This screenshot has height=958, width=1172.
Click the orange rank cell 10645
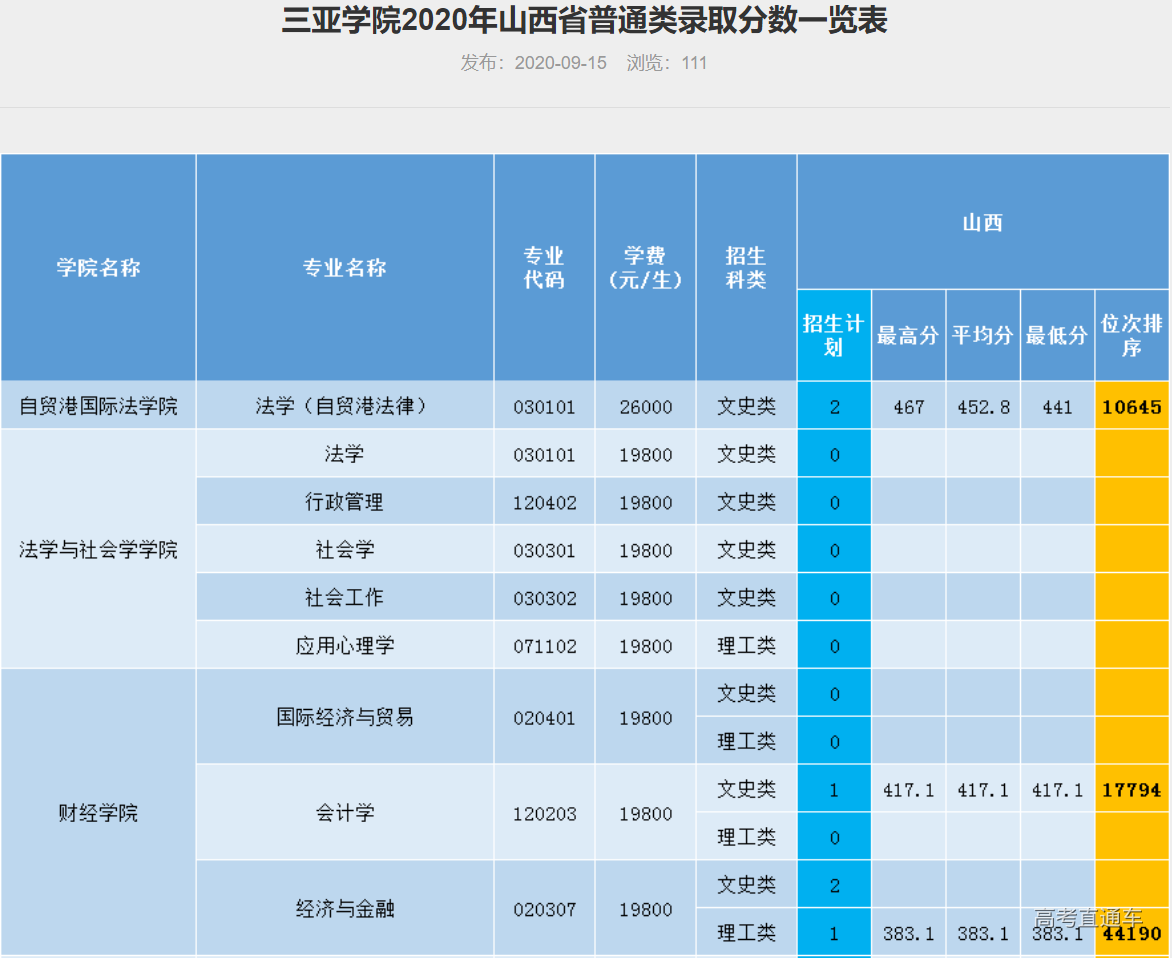[1132, 407]
